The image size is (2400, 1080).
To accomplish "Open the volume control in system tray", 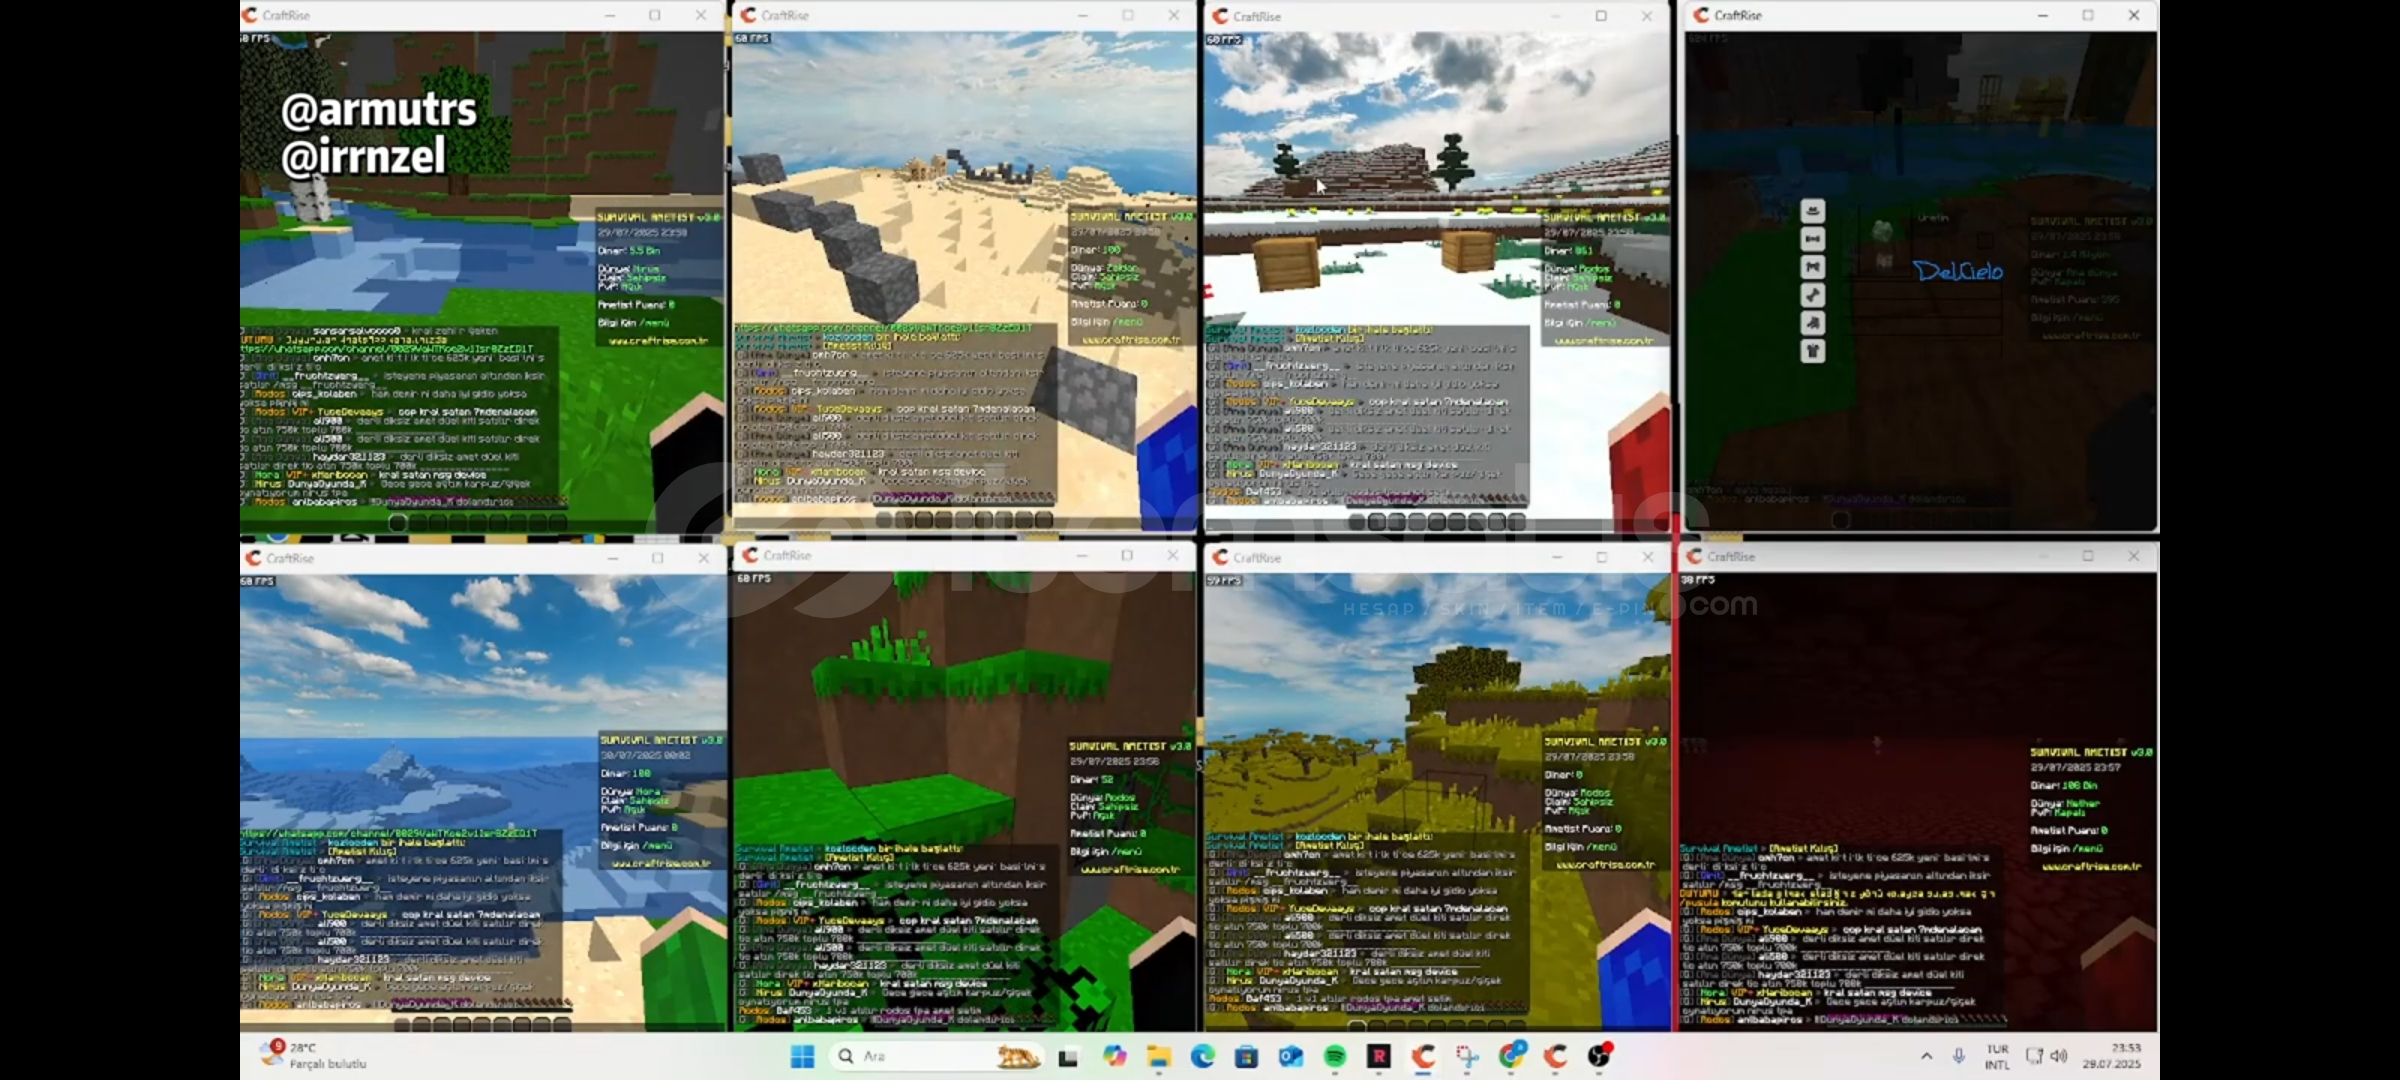I will pyautogui.click(x=2059, y=1056).
